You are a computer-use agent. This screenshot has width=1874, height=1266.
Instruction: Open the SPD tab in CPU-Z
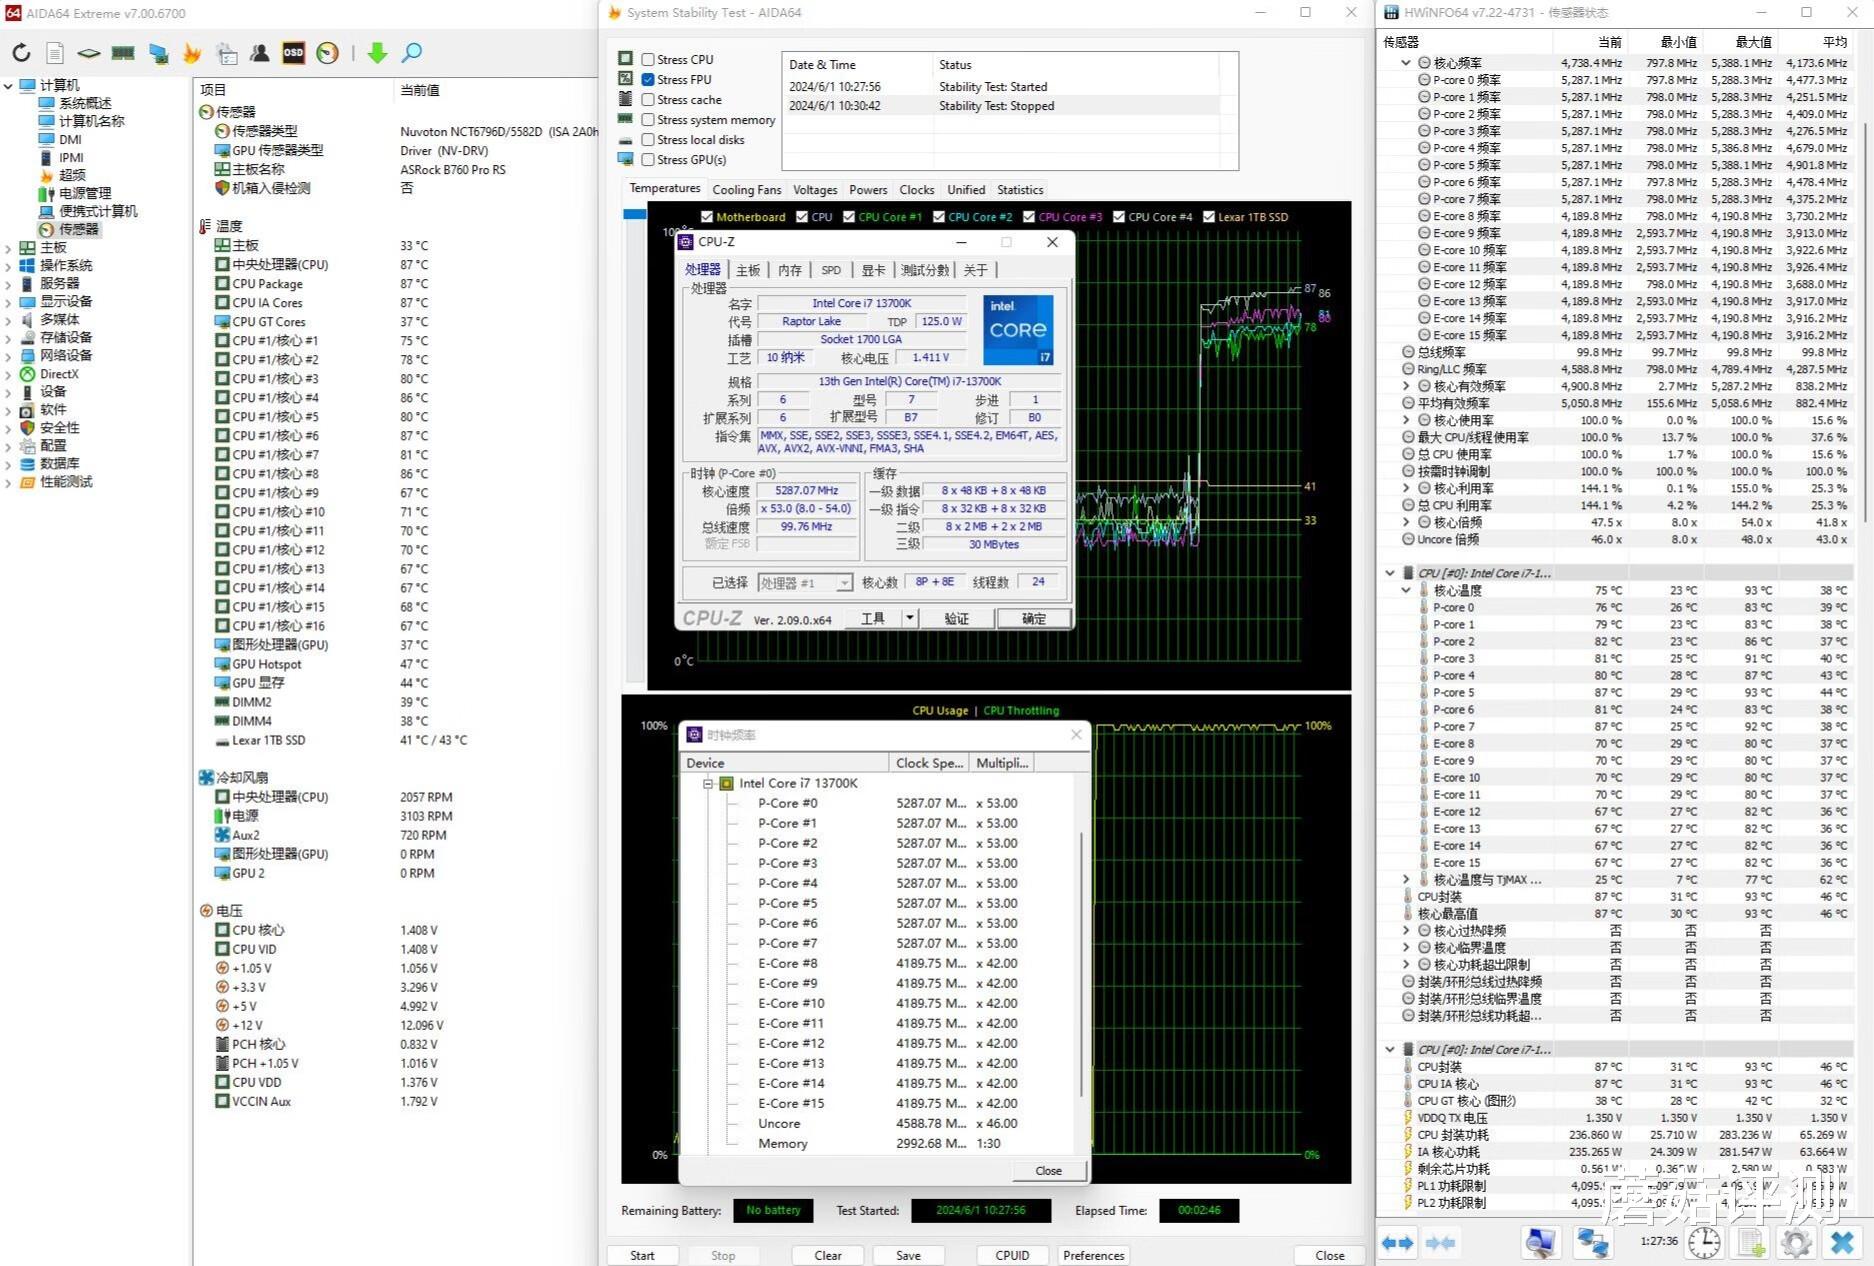click(x=831, y=270)
